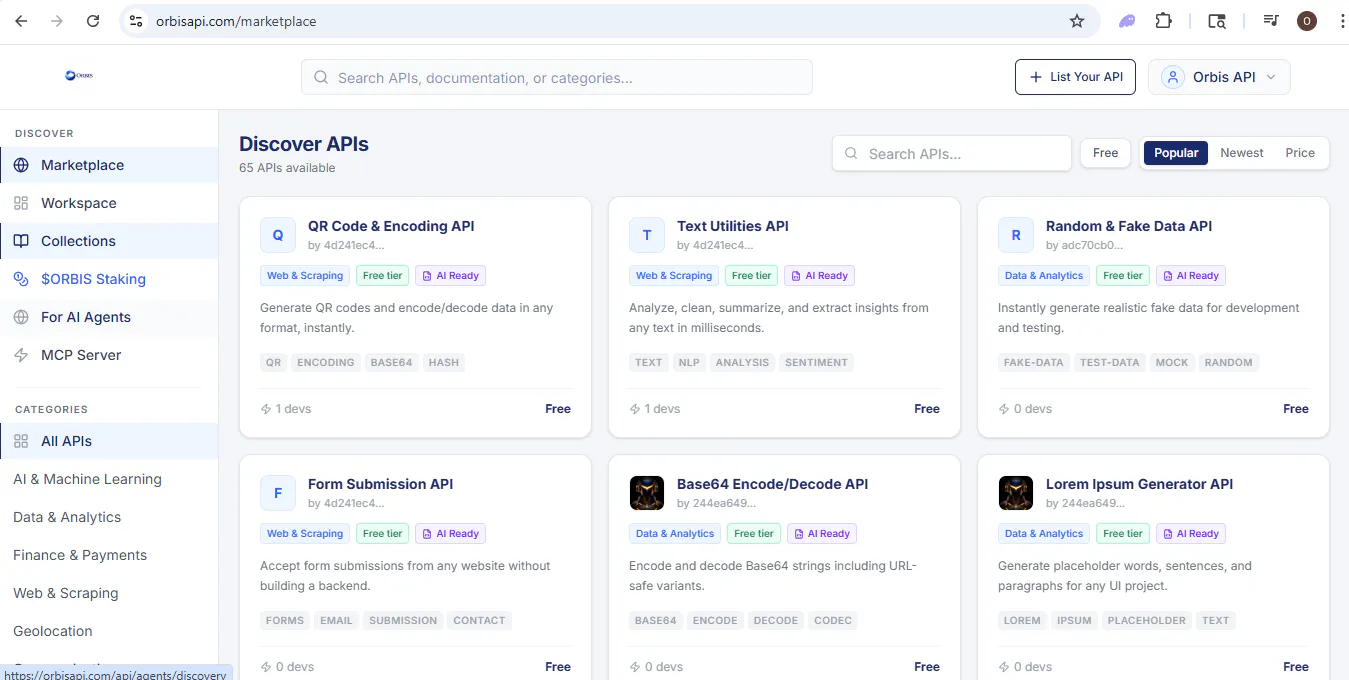Open the media control icon in toolbar
This screenshot has height=680, width=1349.
pyautogui.click(x=1271, y=21)
